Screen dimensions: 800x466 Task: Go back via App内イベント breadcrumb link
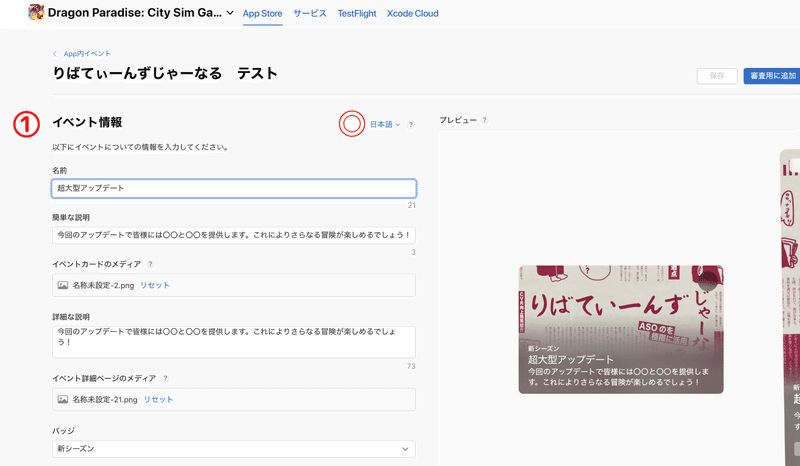tap(87, 54)
